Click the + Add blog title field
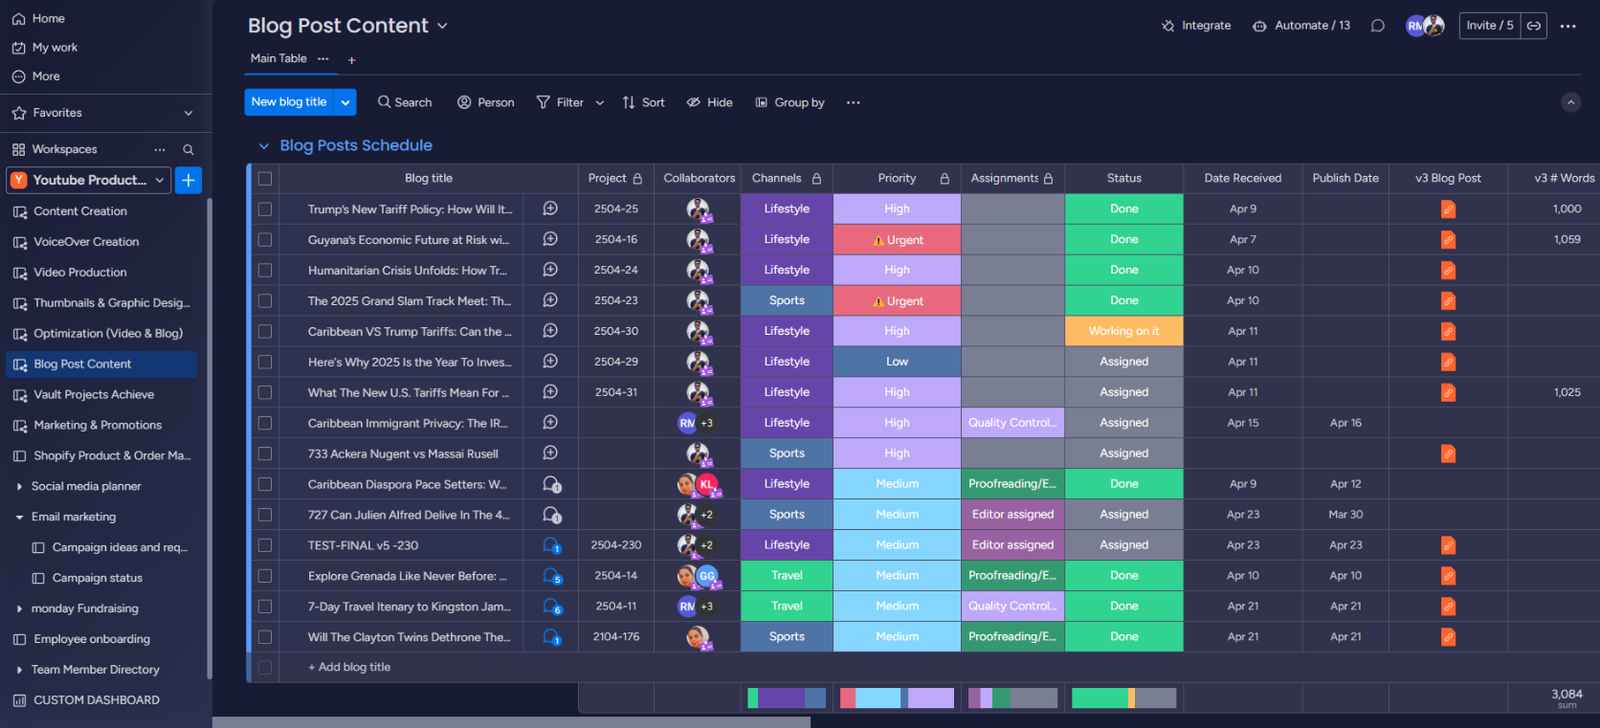 click(x=350, y=667)
